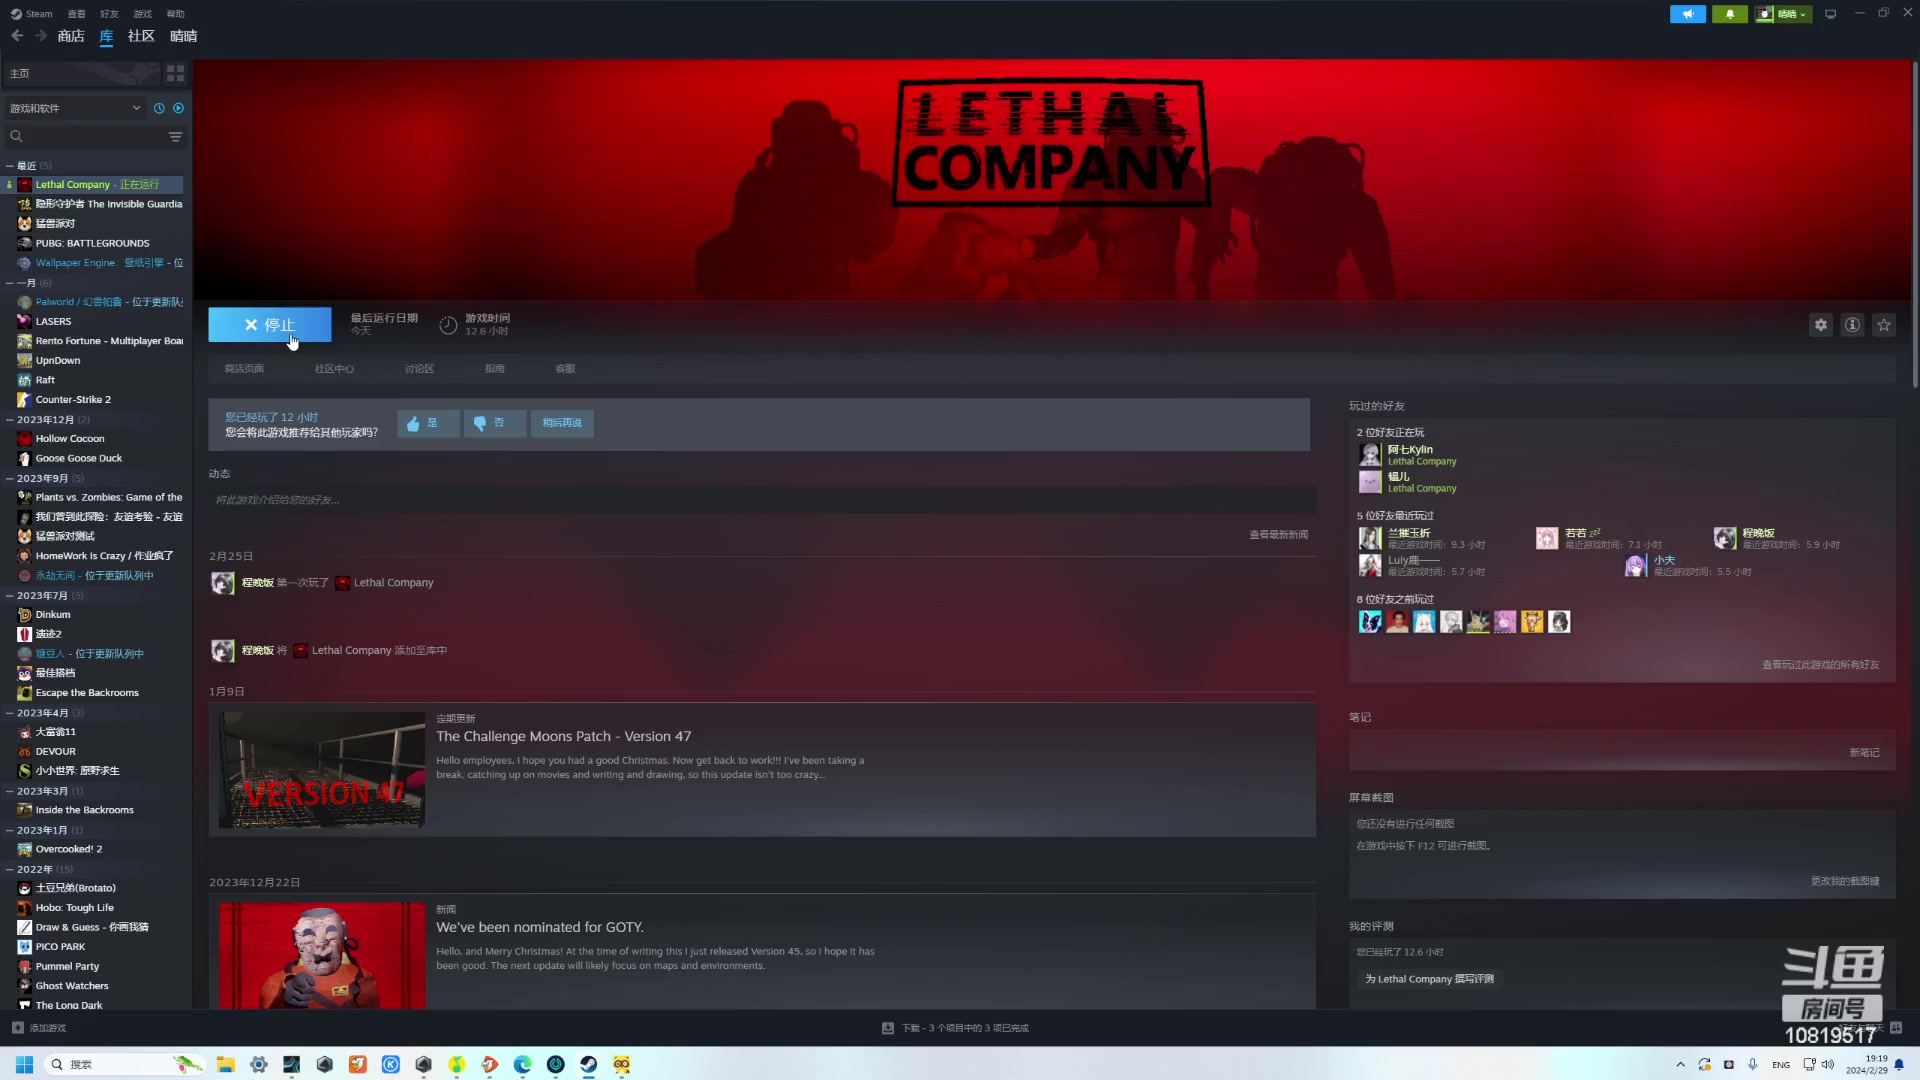The image size is (1920, 1080).
Task: Click the library search field
Action: tap(85, 136)
